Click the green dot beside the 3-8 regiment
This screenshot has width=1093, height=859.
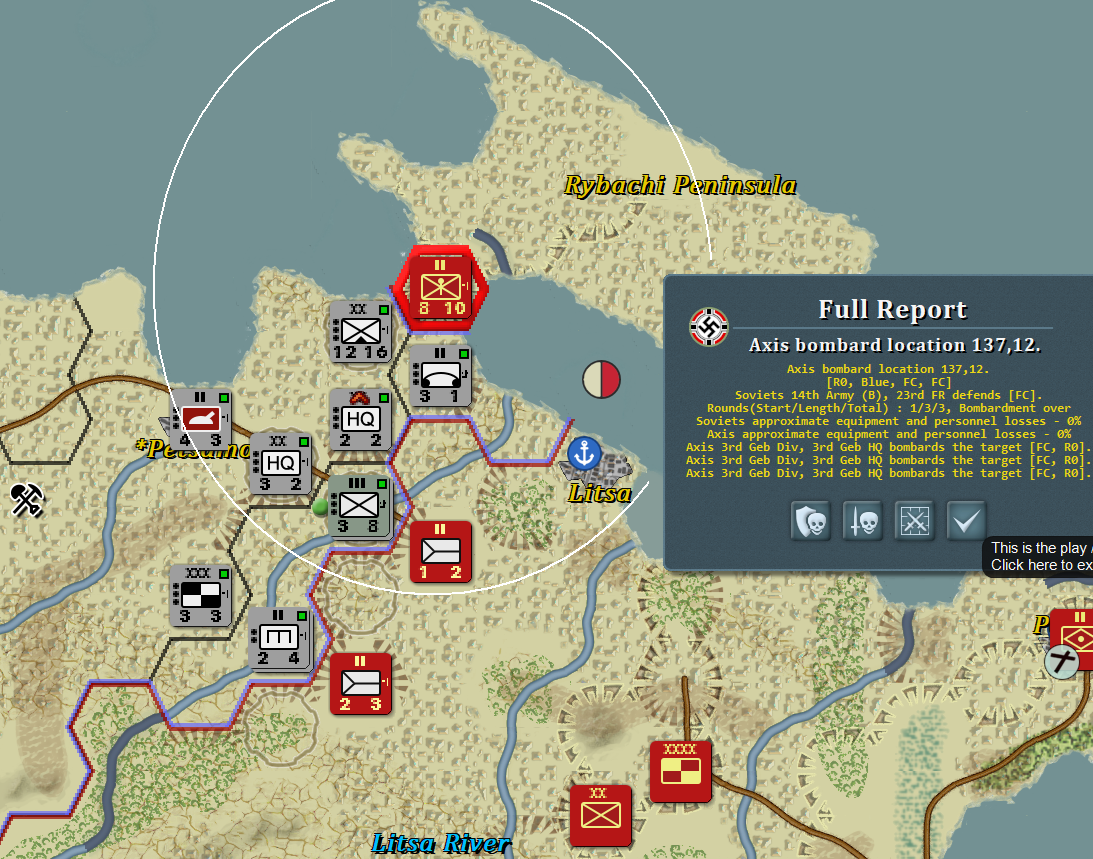tap(321, 507)
